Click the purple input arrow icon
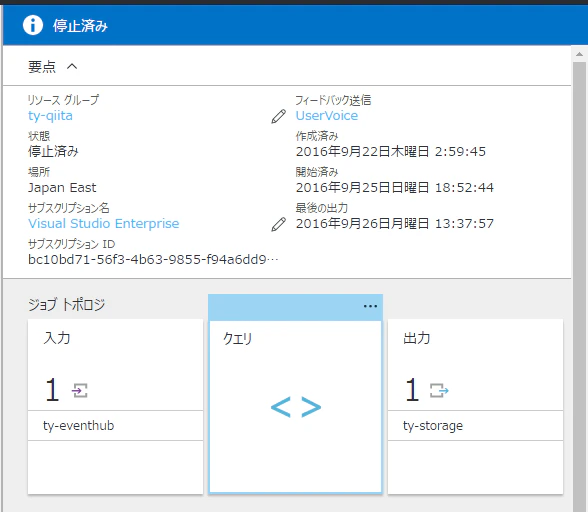Viewport: 588px width, 512px height. (80, 391)
